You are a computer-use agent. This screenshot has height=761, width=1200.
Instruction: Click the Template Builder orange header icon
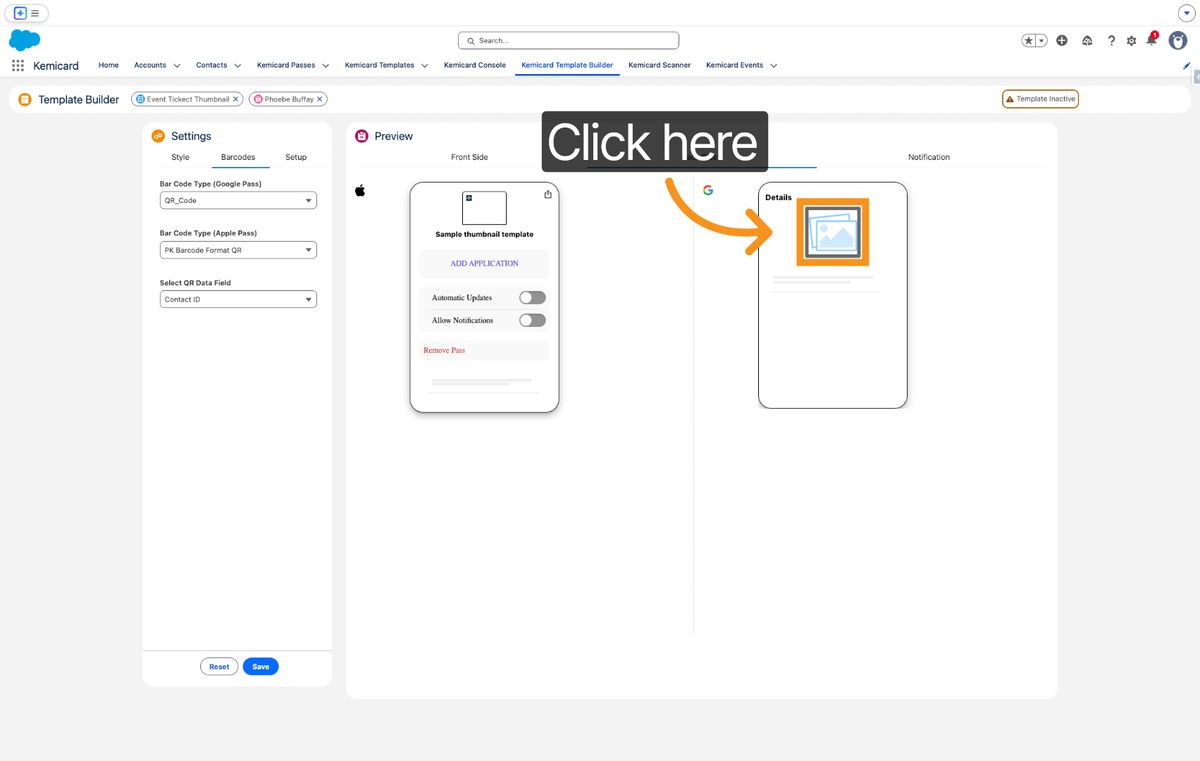click(25, 99)
